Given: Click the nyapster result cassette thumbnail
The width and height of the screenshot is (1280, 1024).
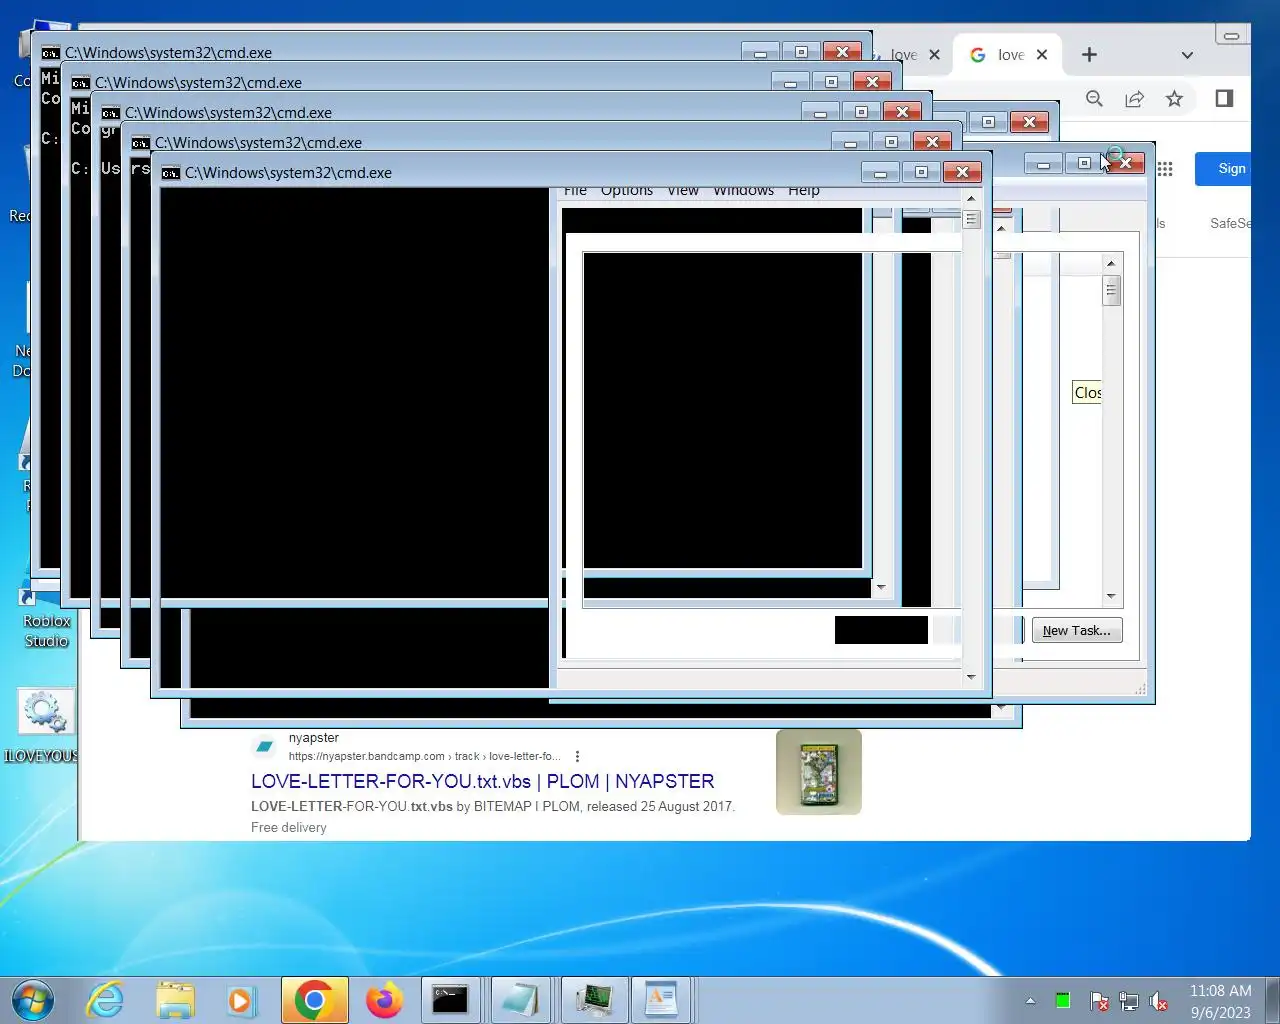Looking at the screenshot, I should click(819, 771).
